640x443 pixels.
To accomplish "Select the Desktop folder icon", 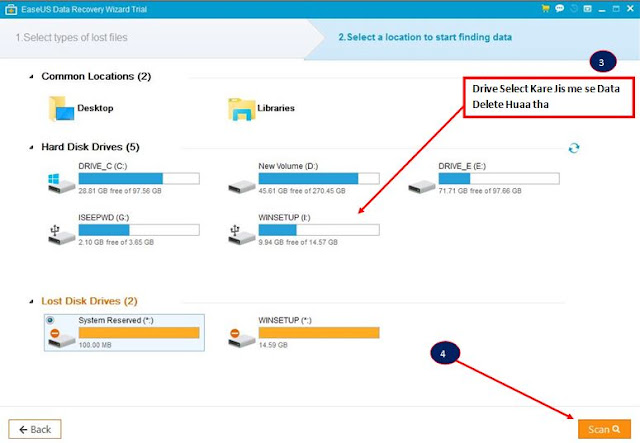I will (61, 109).
